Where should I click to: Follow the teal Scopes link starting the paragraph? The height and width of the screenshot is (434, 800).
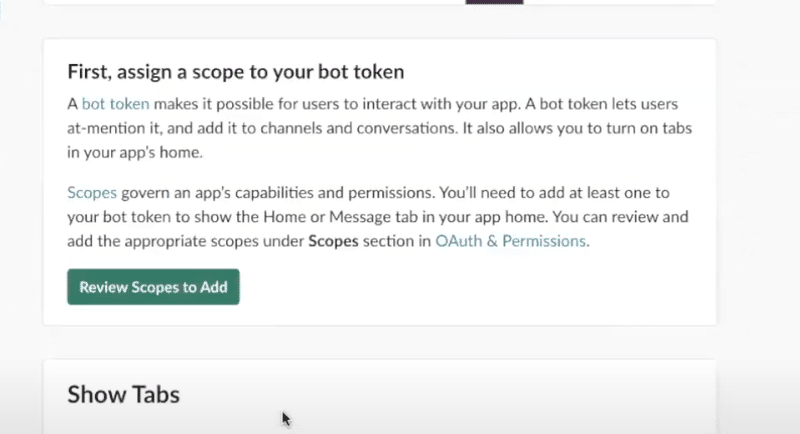coord(92,193)
